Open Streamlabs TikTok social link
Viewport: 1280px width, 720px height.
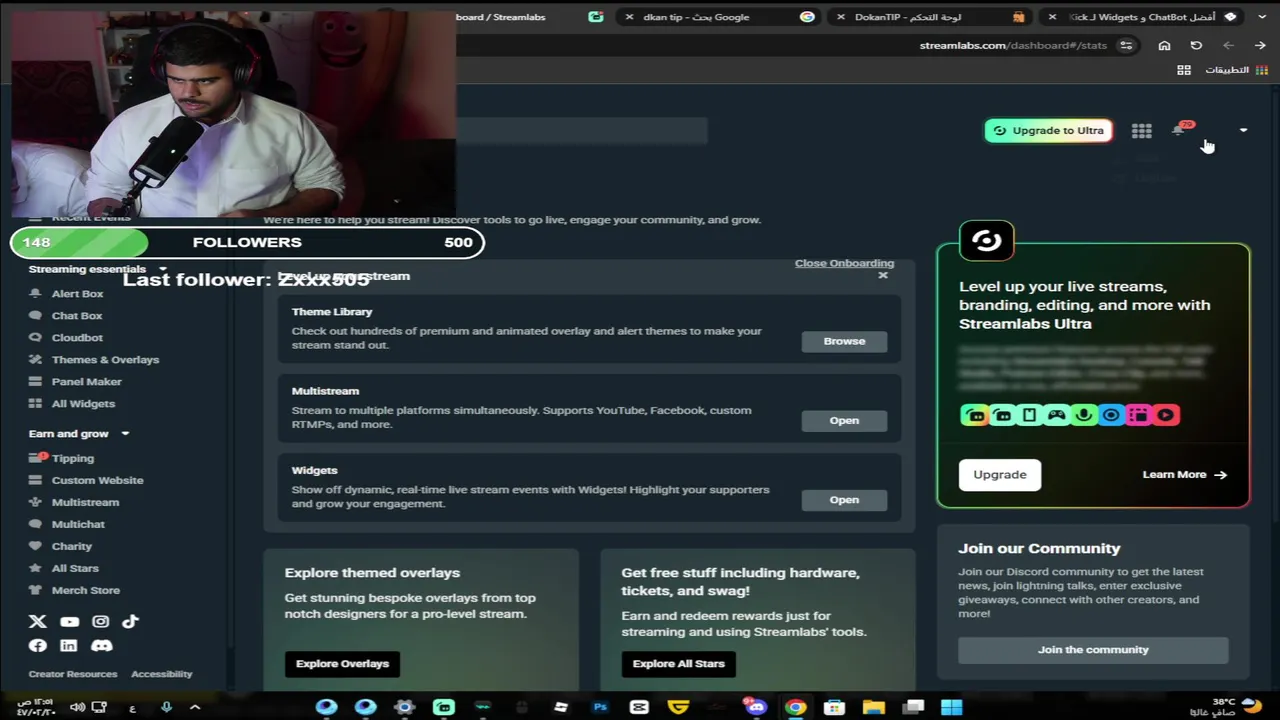(x=131, y=621)
